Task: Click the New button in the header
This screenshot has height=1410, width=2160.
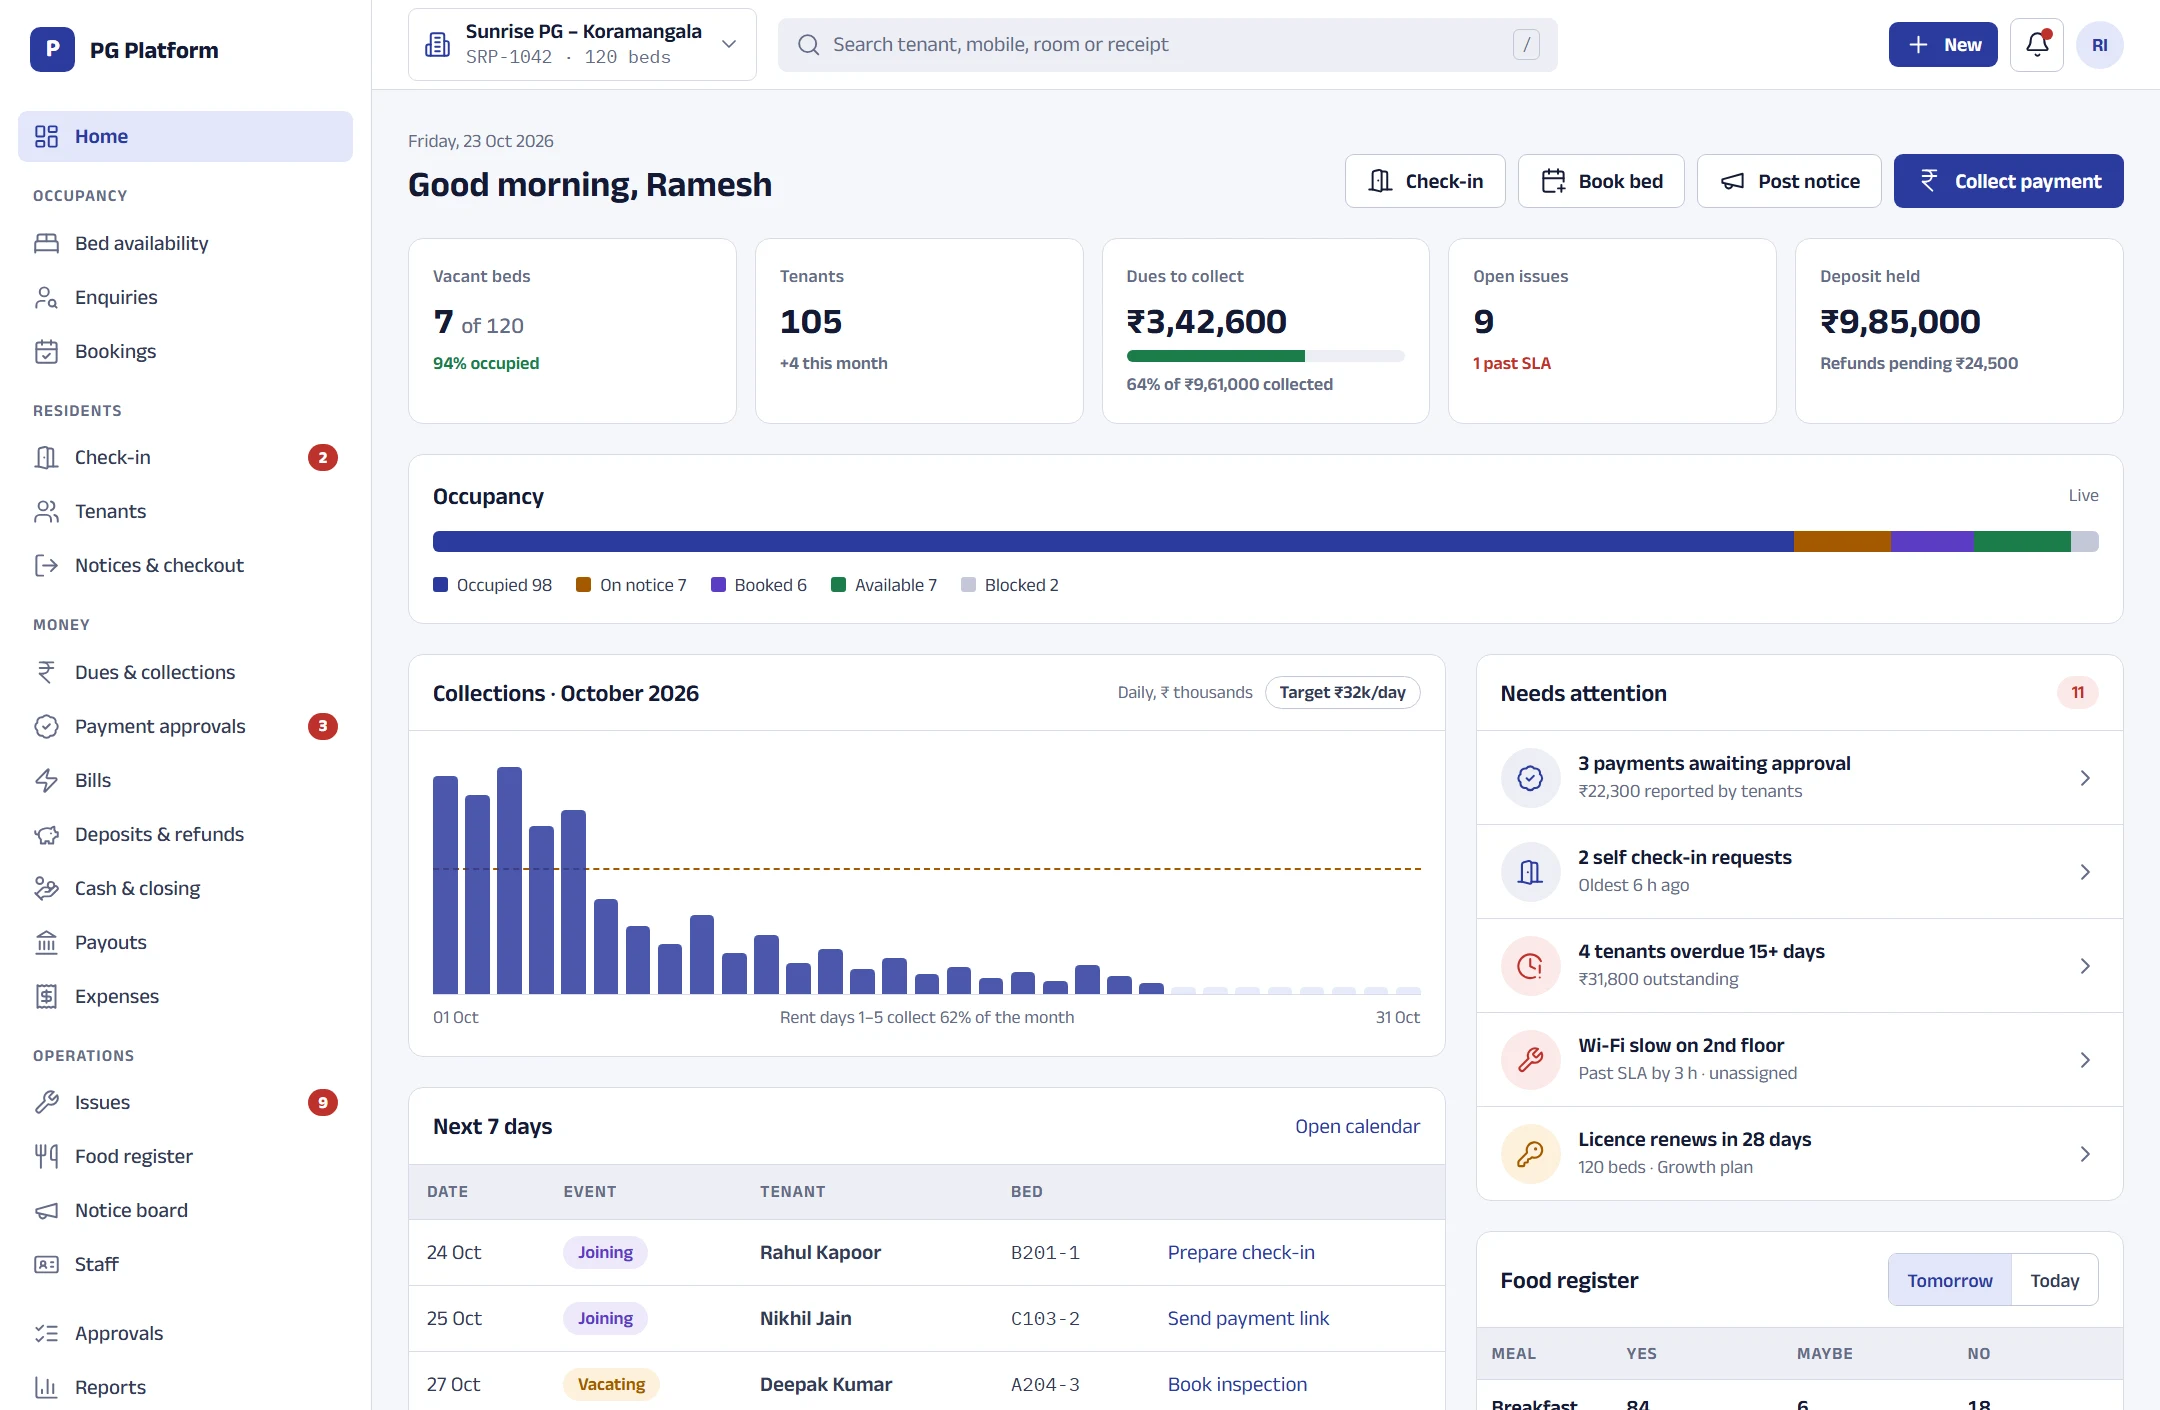Action: point(1943,45)
